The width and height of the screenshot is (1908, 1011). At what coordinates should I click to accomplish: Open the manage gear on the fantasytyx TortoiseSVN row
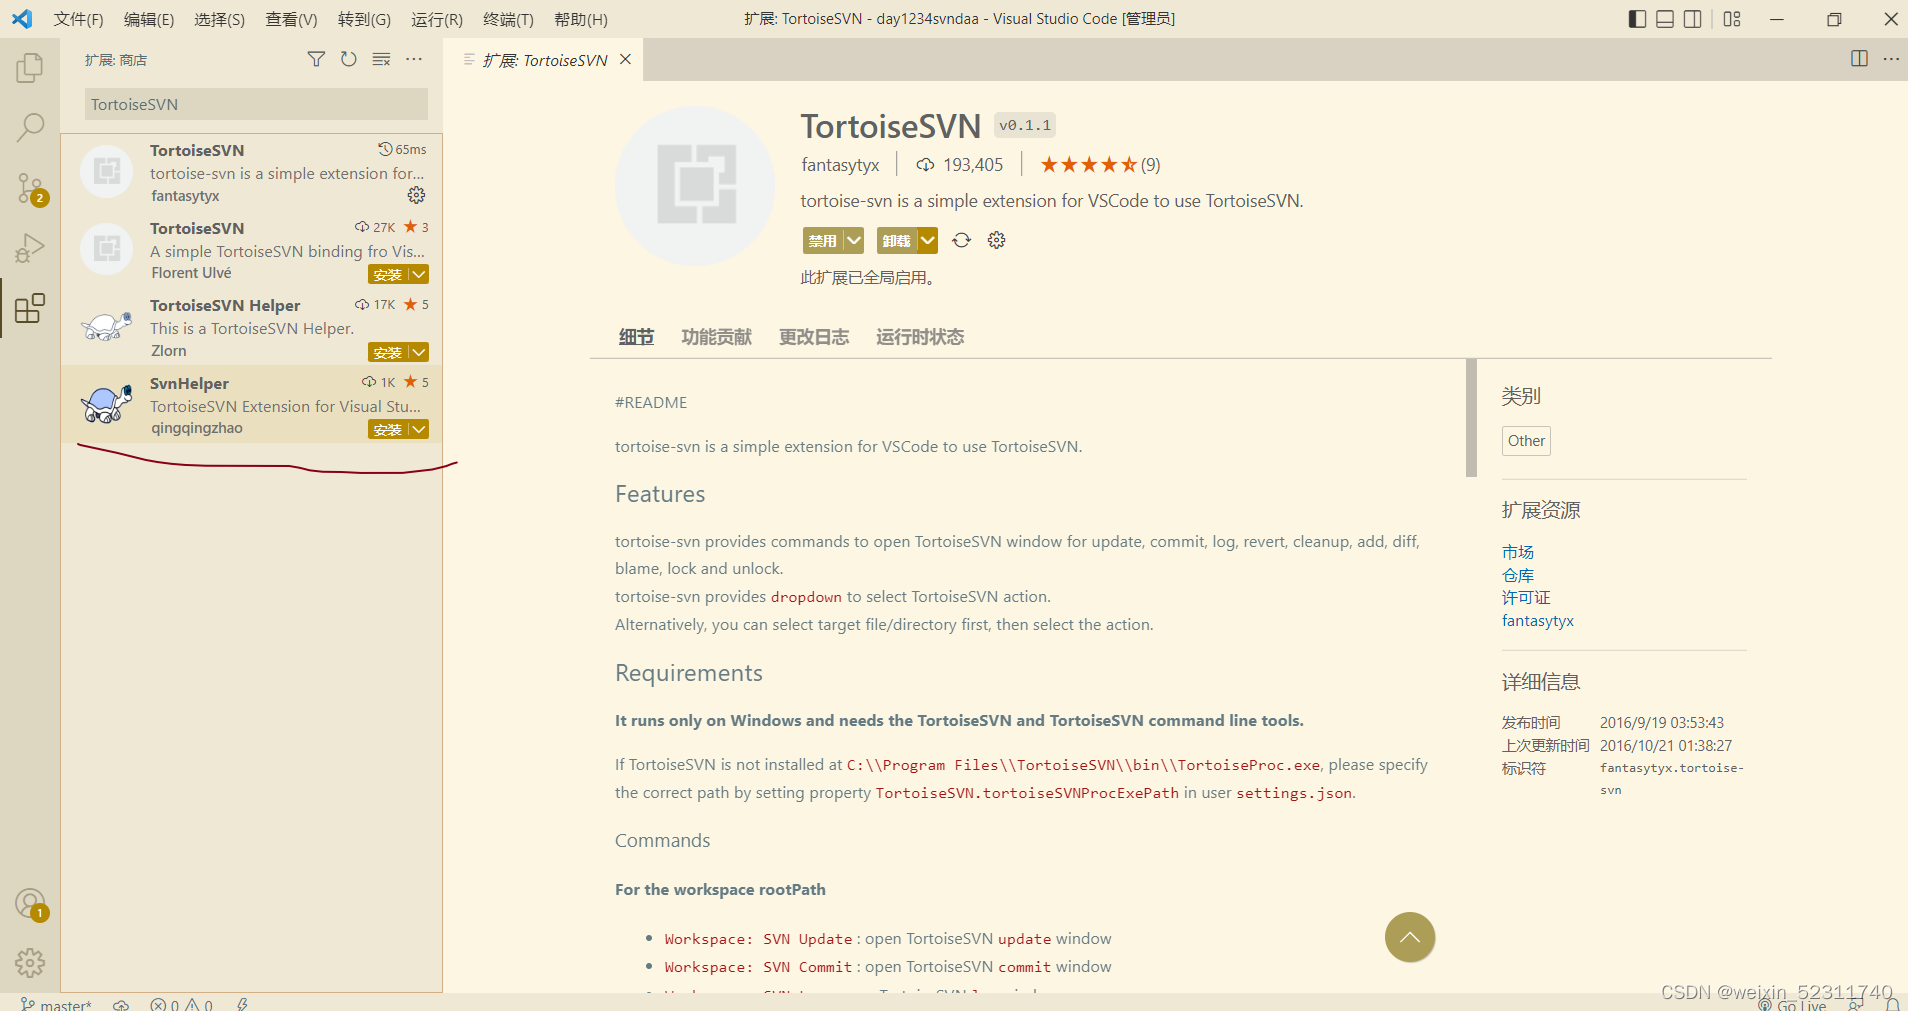(x=417, y=195)
